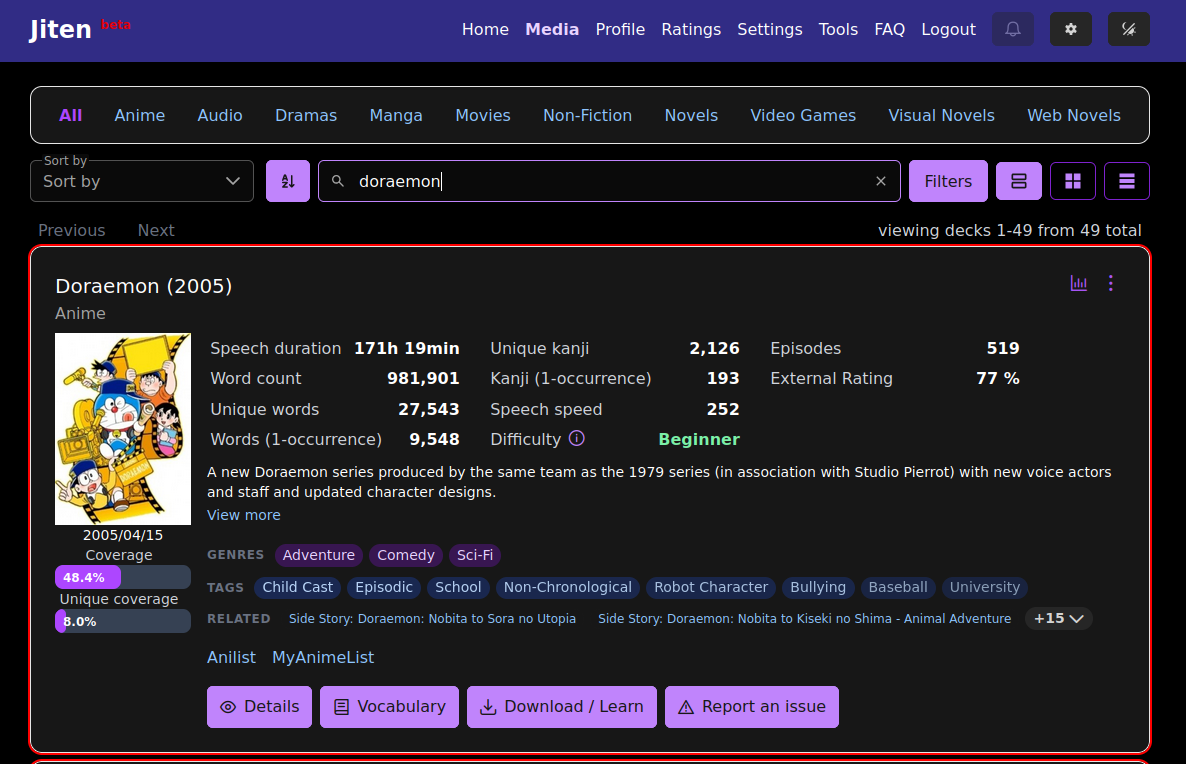Expand description with View more
This screenshot has width=1186, height=764.
click(x=243, y=515)
